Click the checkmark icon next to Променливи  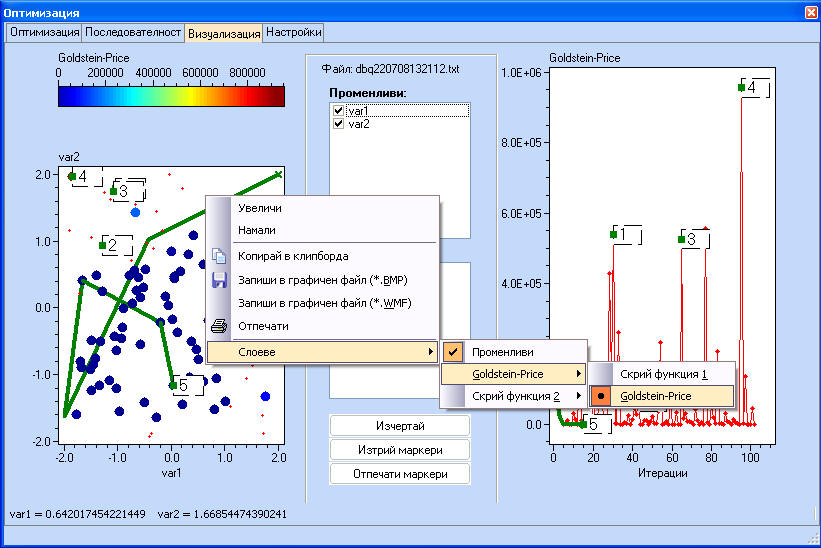tap(453, 352)
